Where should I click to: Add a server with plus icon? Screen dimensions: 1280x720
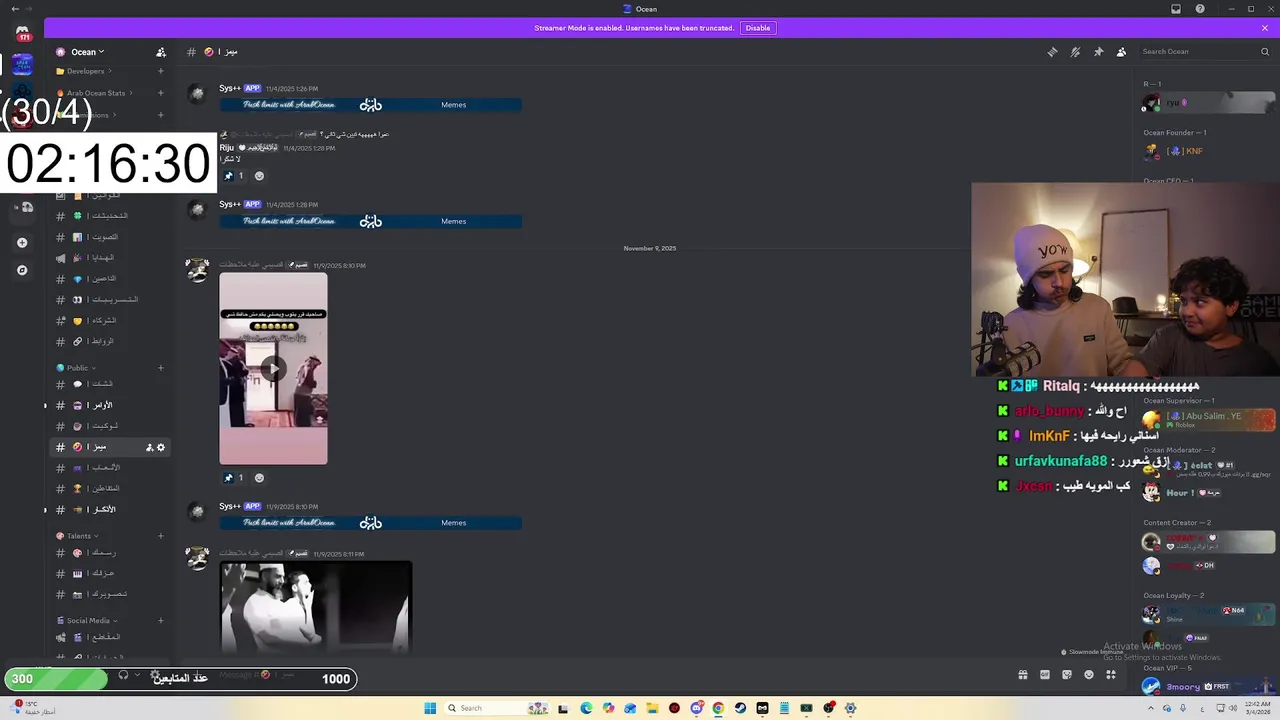click(22, 242)
